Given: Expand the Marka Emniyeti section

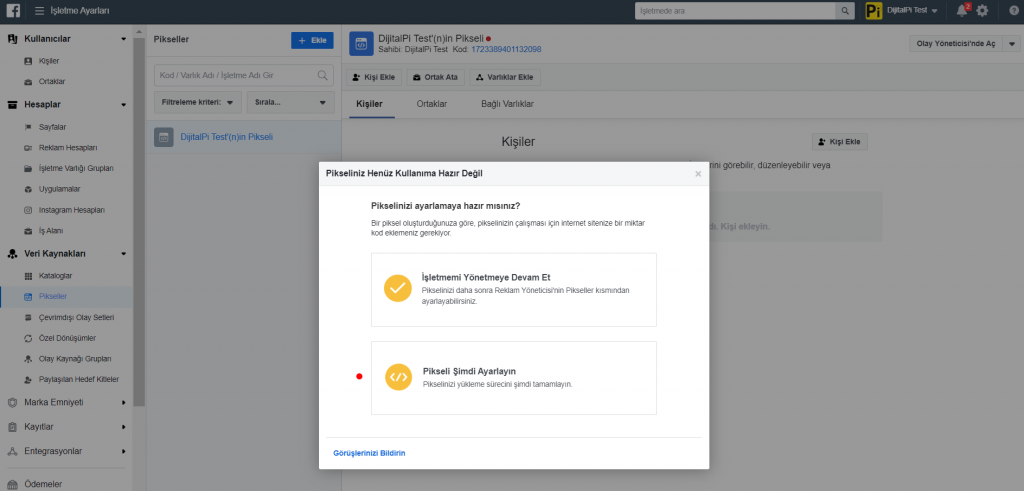Looking at the screenshot, I should tap(123, 403).
